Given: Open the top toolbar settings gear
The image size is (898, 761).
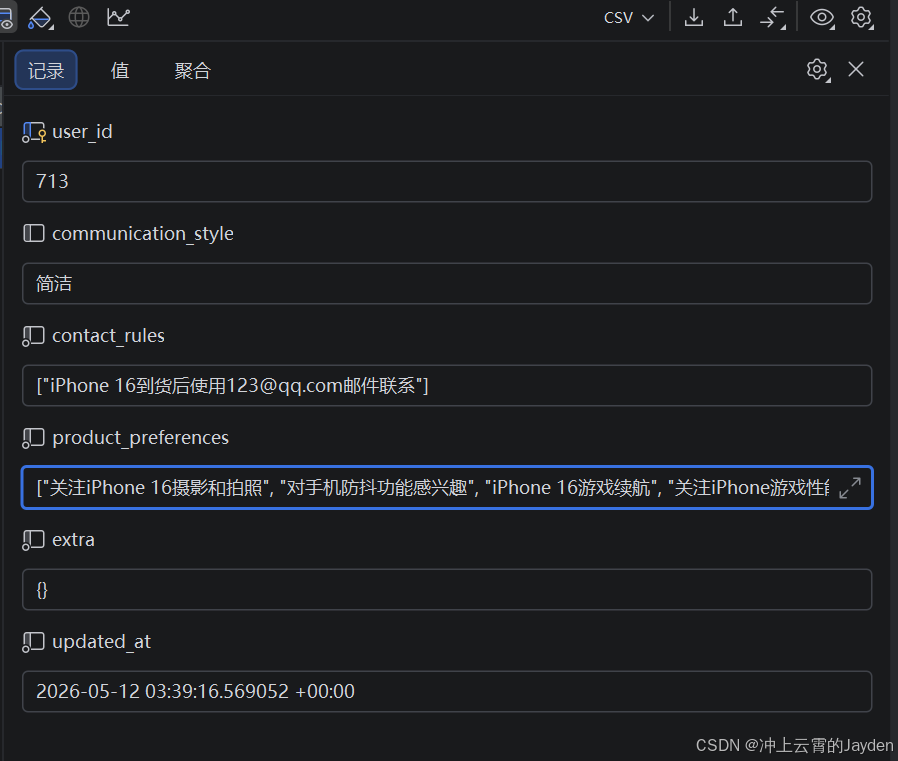Looking at the screenshot, I should (x=861, y=18).
